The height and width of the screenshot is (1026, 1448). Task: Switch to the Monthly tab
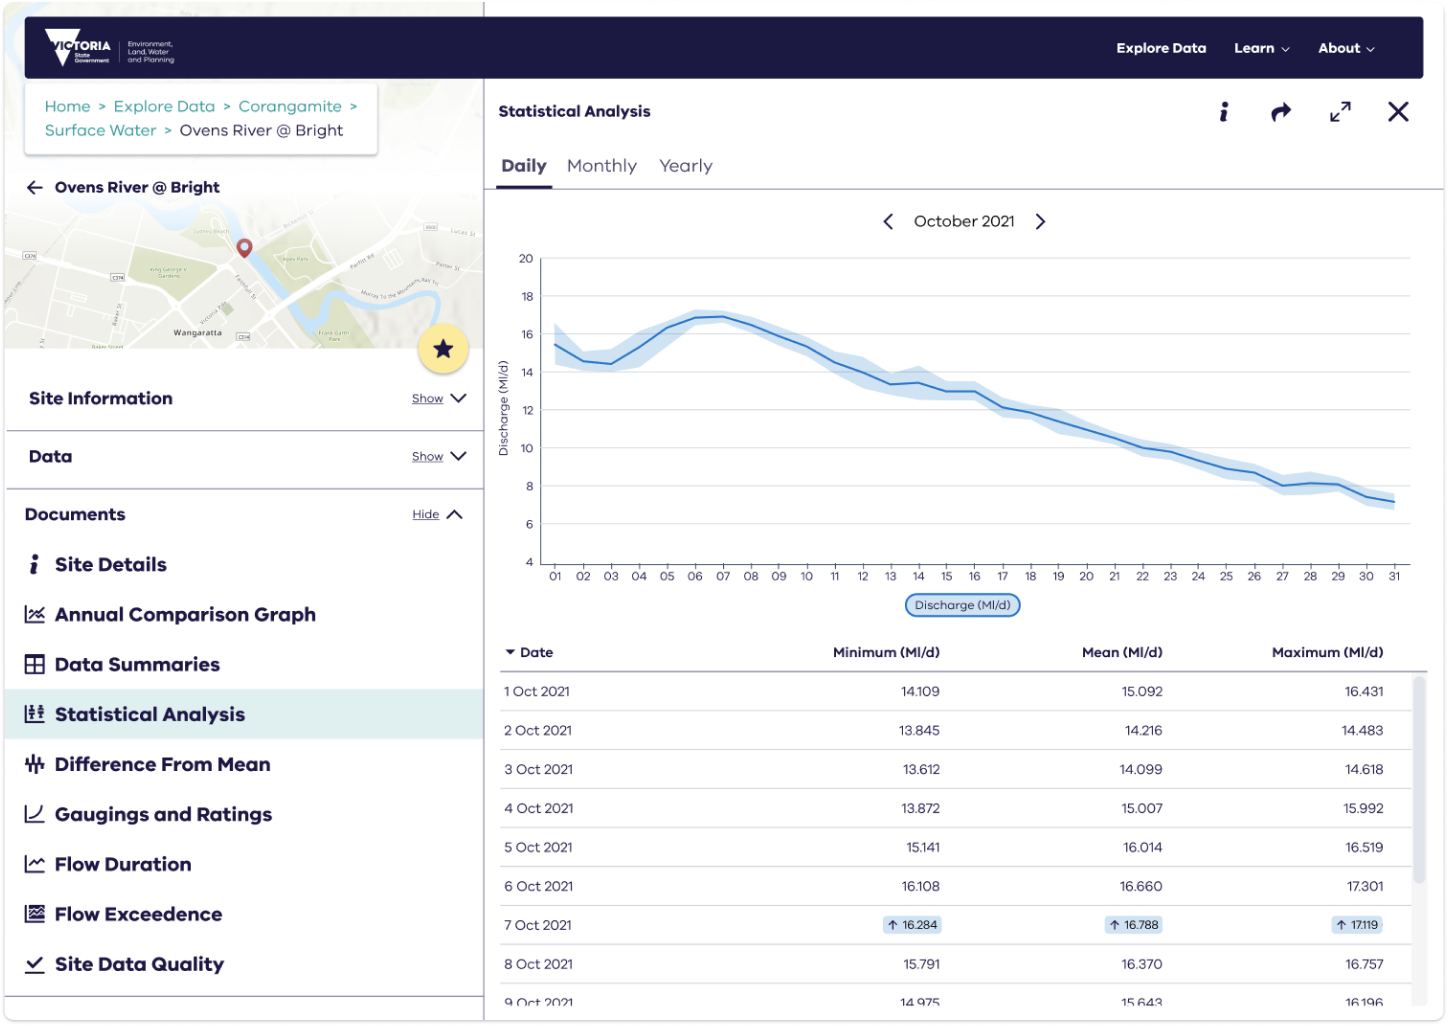pos(601,166)
